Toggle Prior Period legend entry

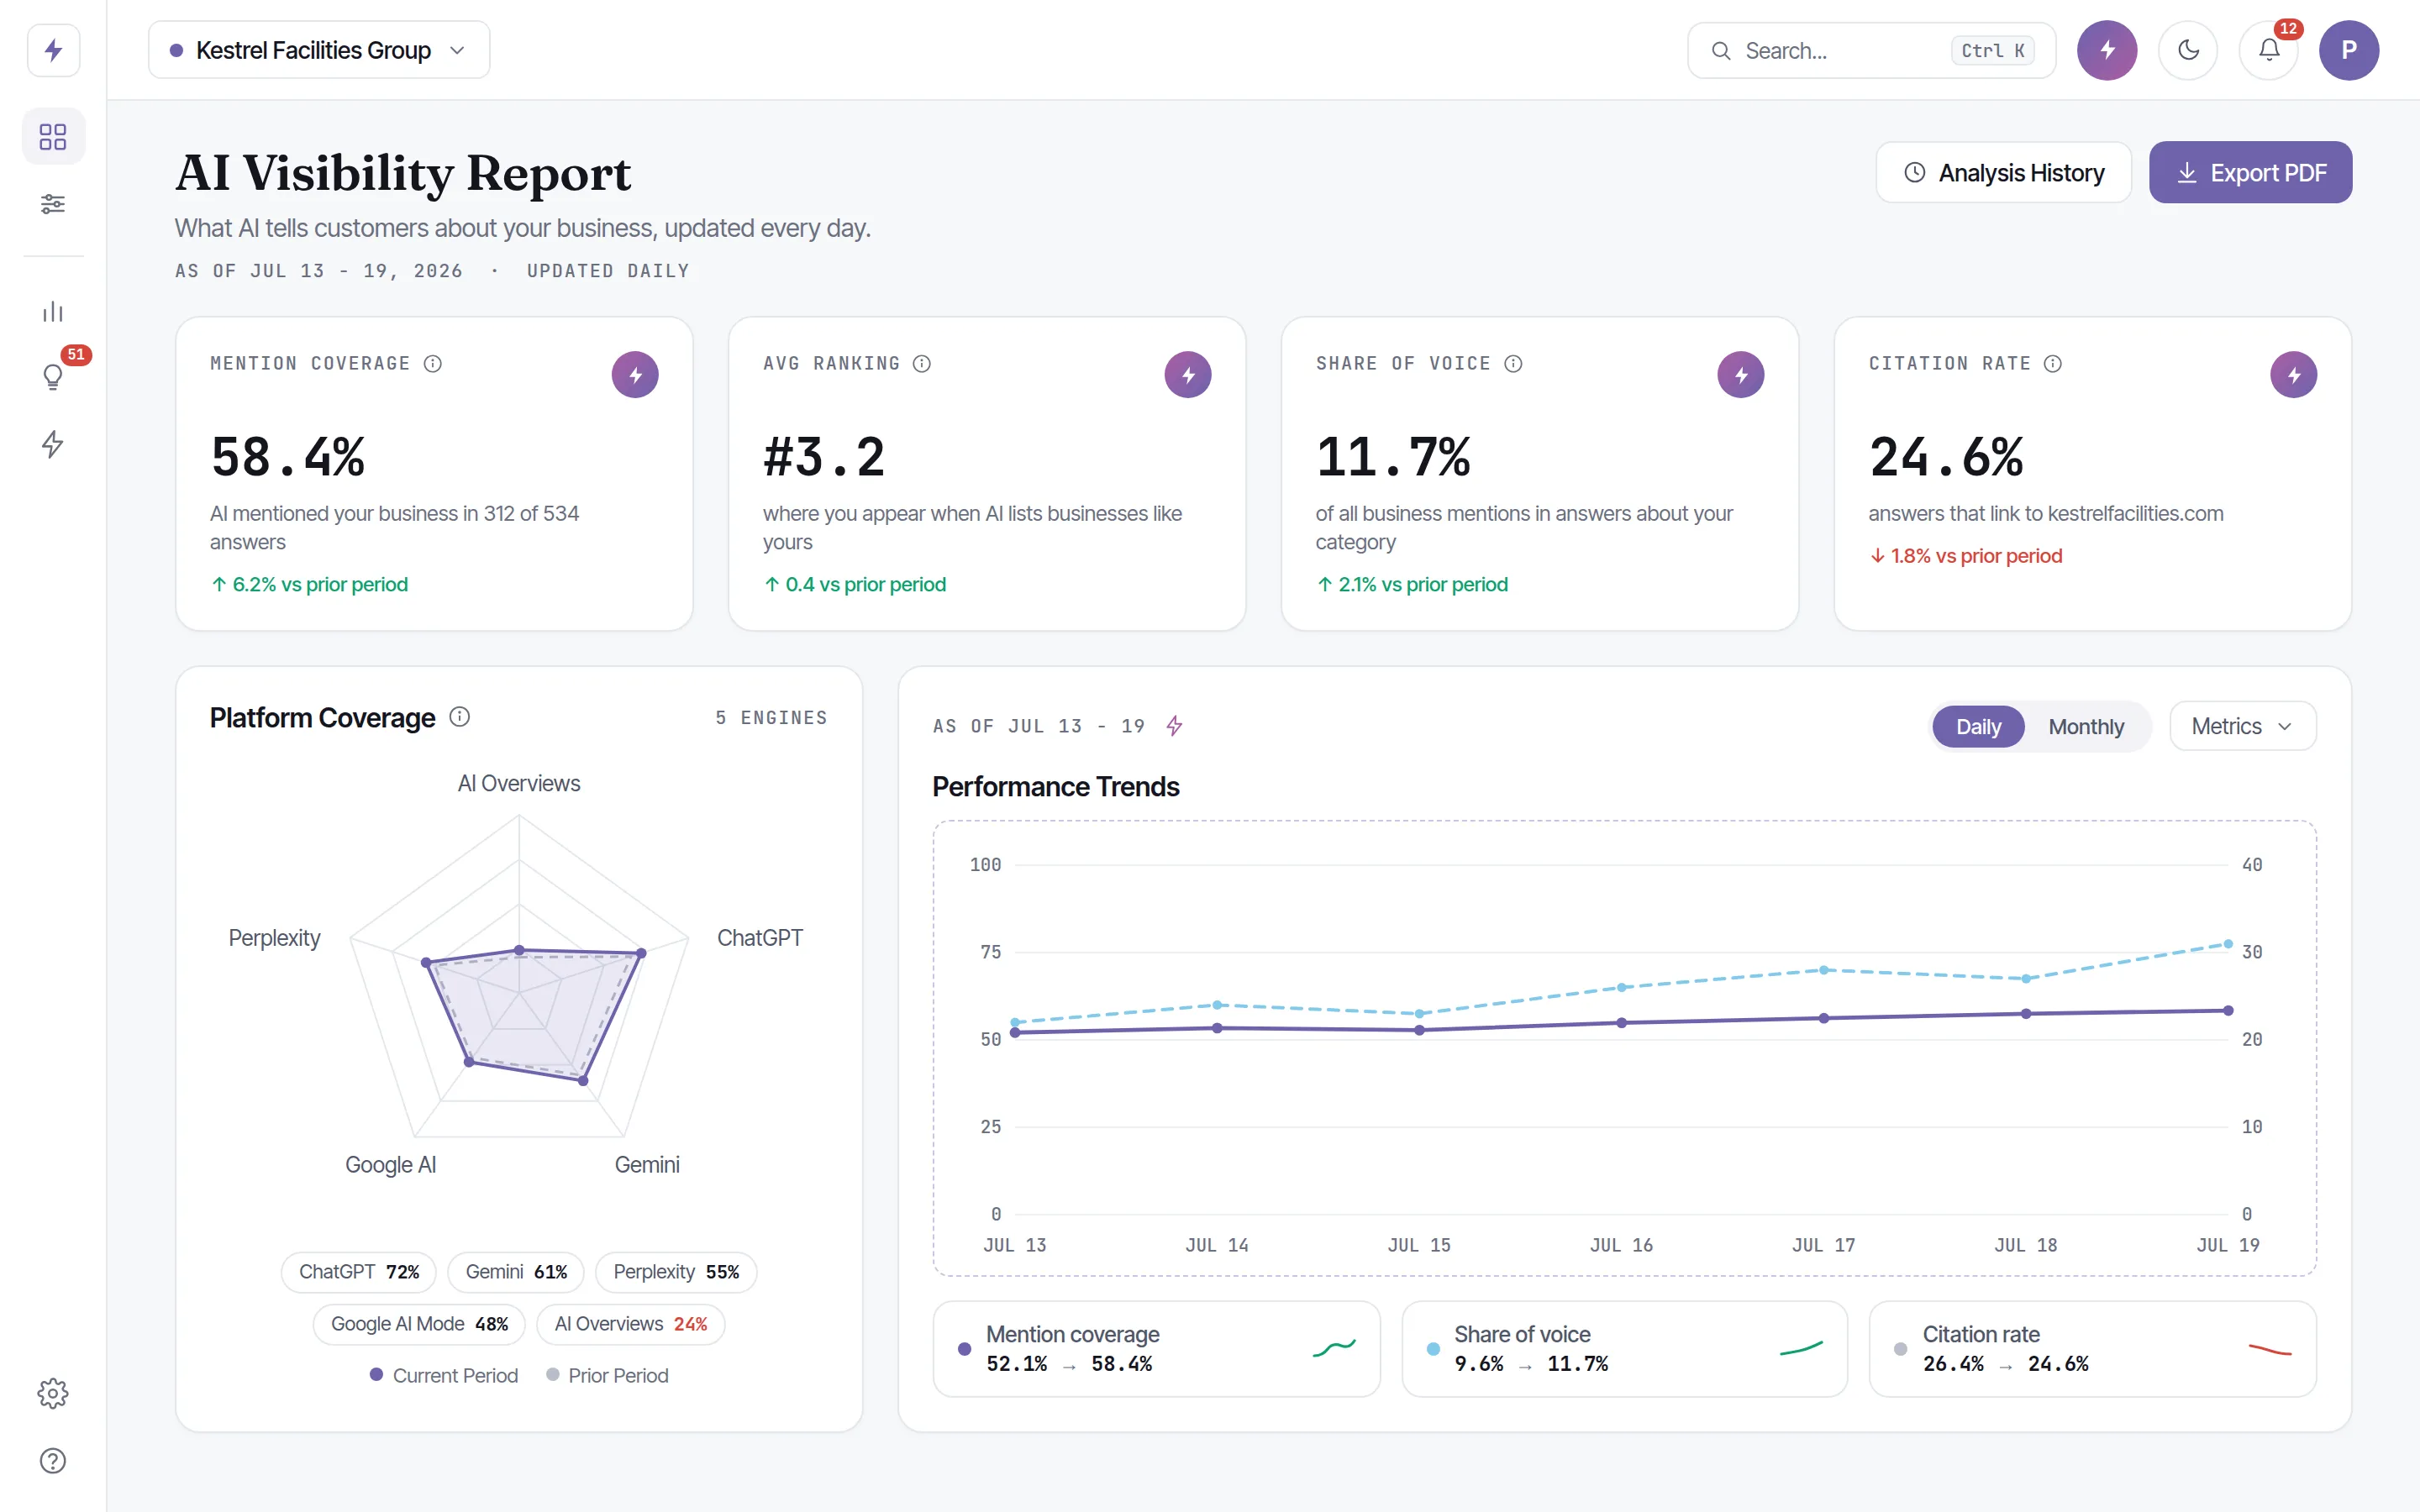click(x=607, y=1376)
